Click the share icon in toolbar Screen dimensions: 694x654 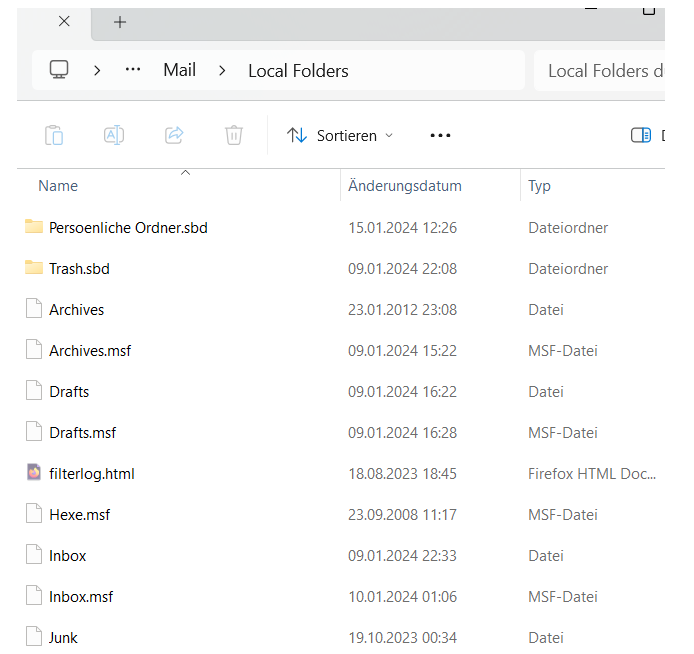(174, 135)
